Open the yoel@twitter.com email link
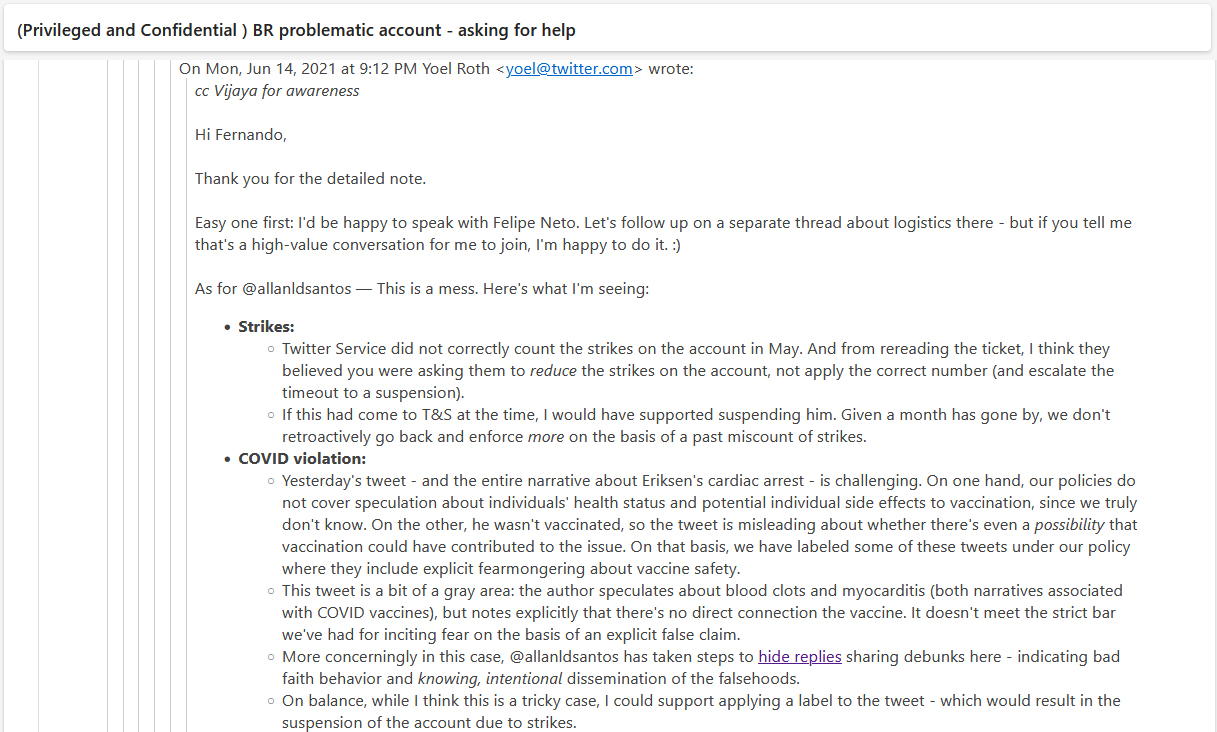The width and height of the screenshot is (1217, 732). pos(569,69)
